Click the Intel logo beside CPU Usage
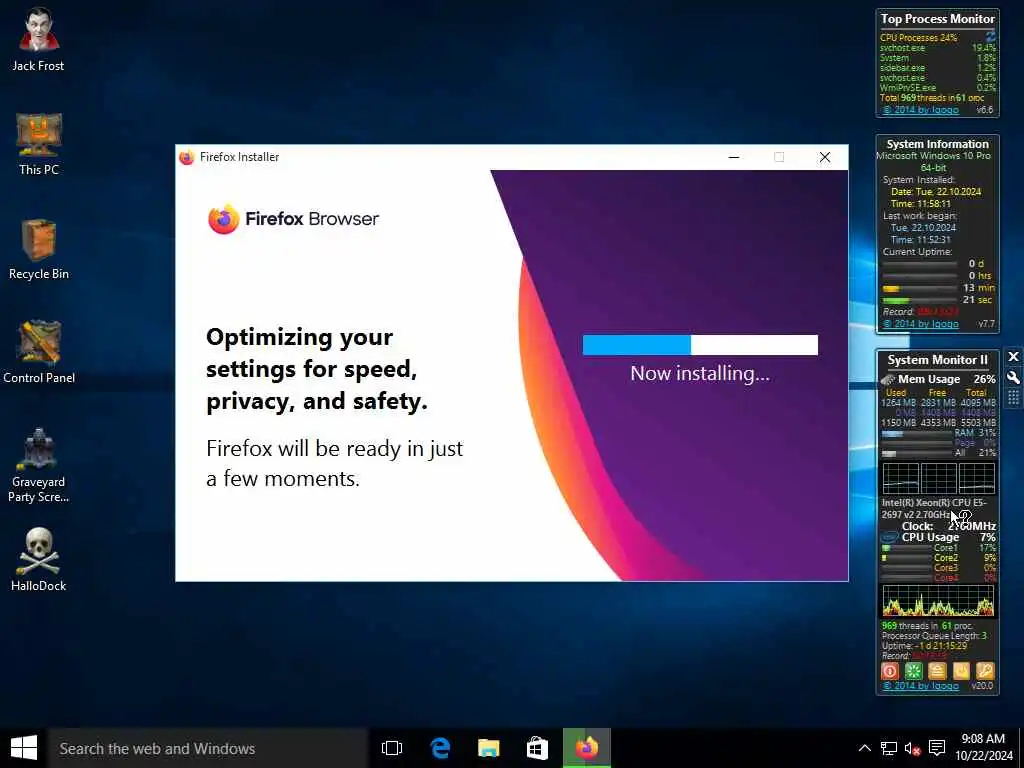The width and height of the screenshot is (1024, 768). [889, 537]
